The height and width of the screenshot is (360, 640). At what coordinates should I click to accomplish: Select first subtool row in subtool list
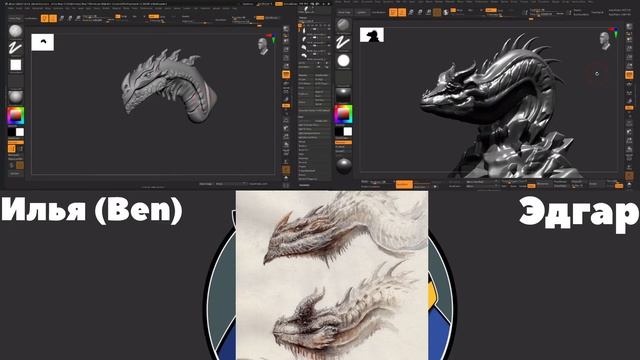[314, 31]
